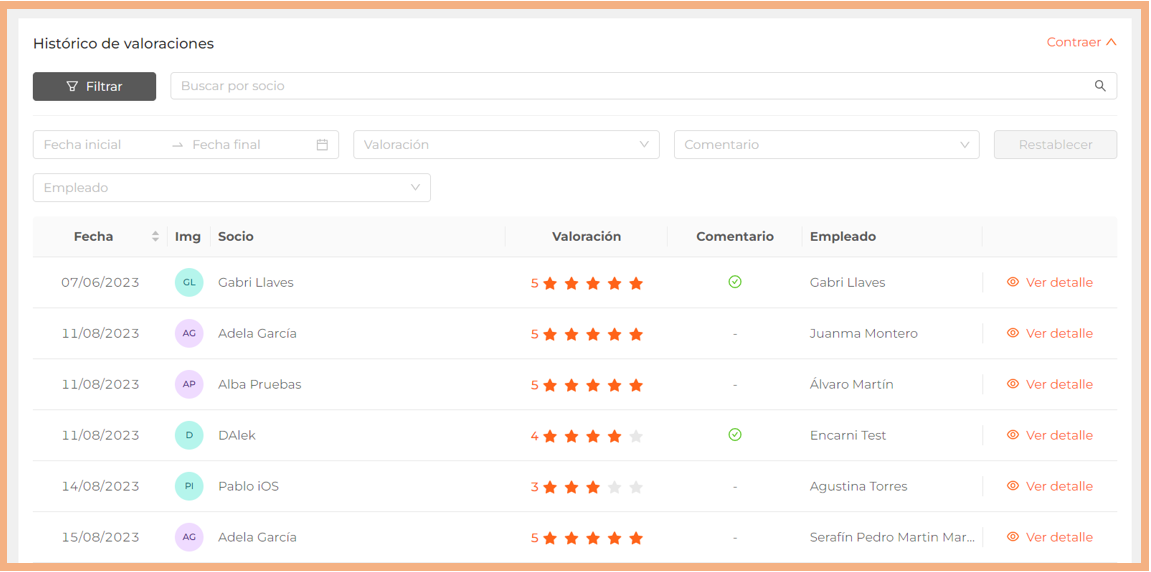Click socio name DAlek
Image resolution: width=1151 pixels, height=572 pixels.
click(236, 435)
